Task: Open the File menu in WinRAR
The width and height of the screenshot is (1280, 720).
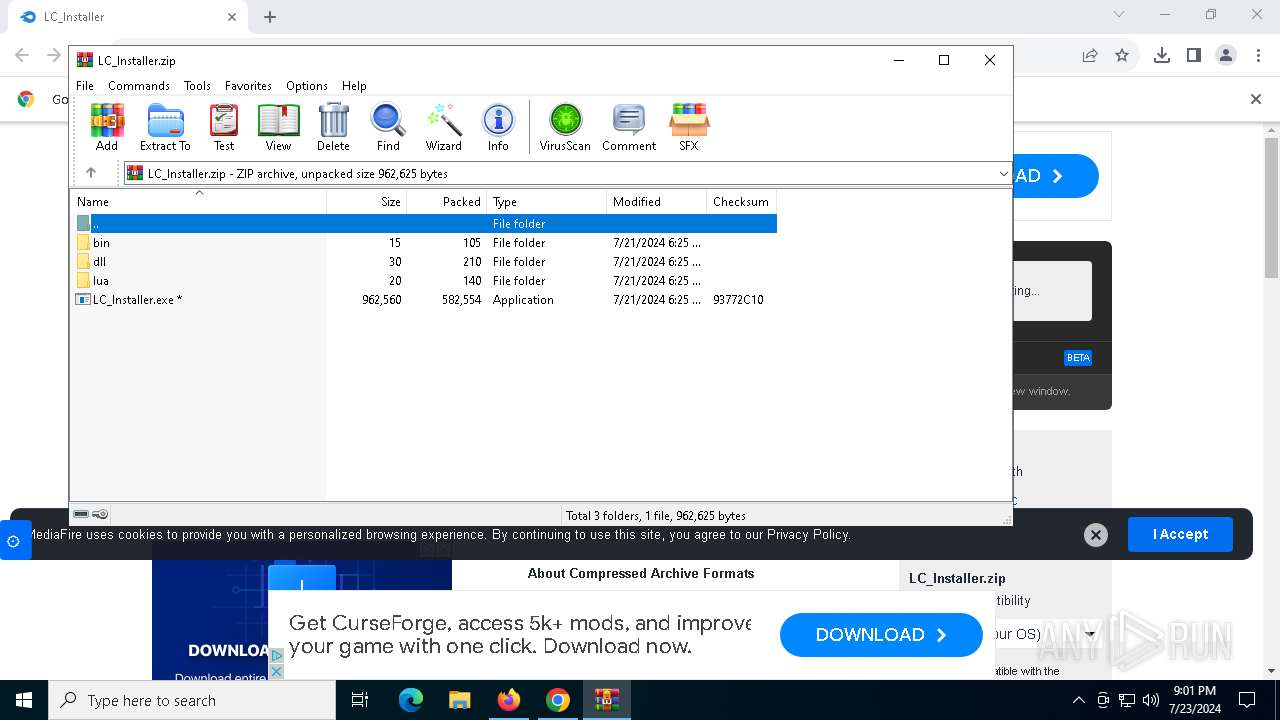Action: pyautogui.click(x=85, y=86)
